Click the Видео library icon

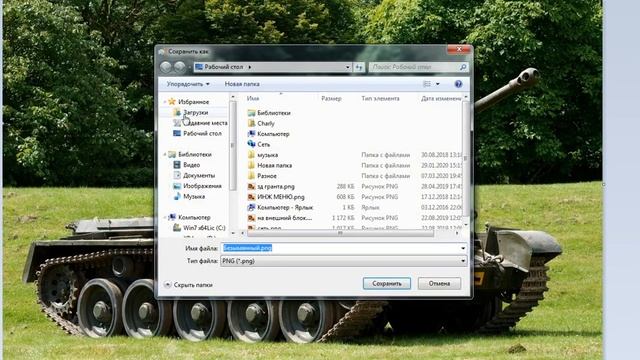point(177,165)
